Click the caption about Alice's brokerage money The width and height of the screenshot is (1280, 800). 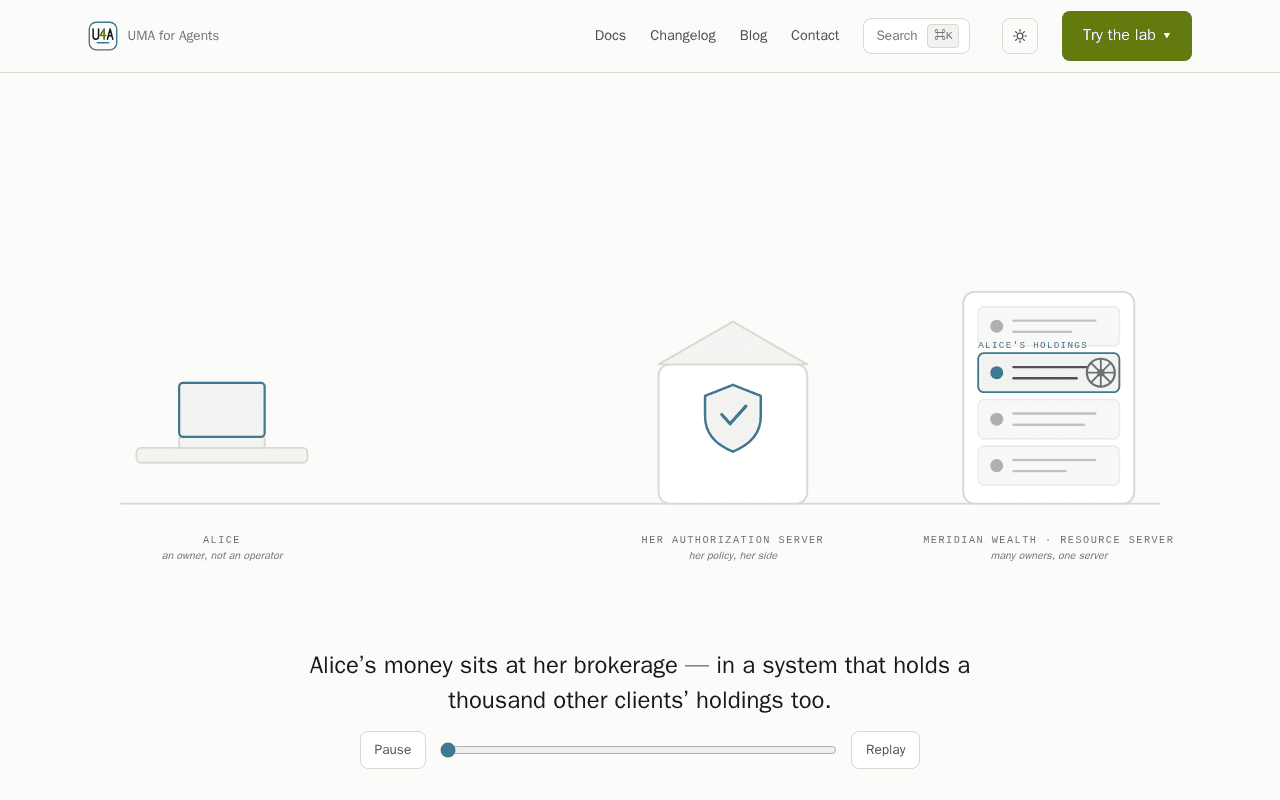pos(640,682)
